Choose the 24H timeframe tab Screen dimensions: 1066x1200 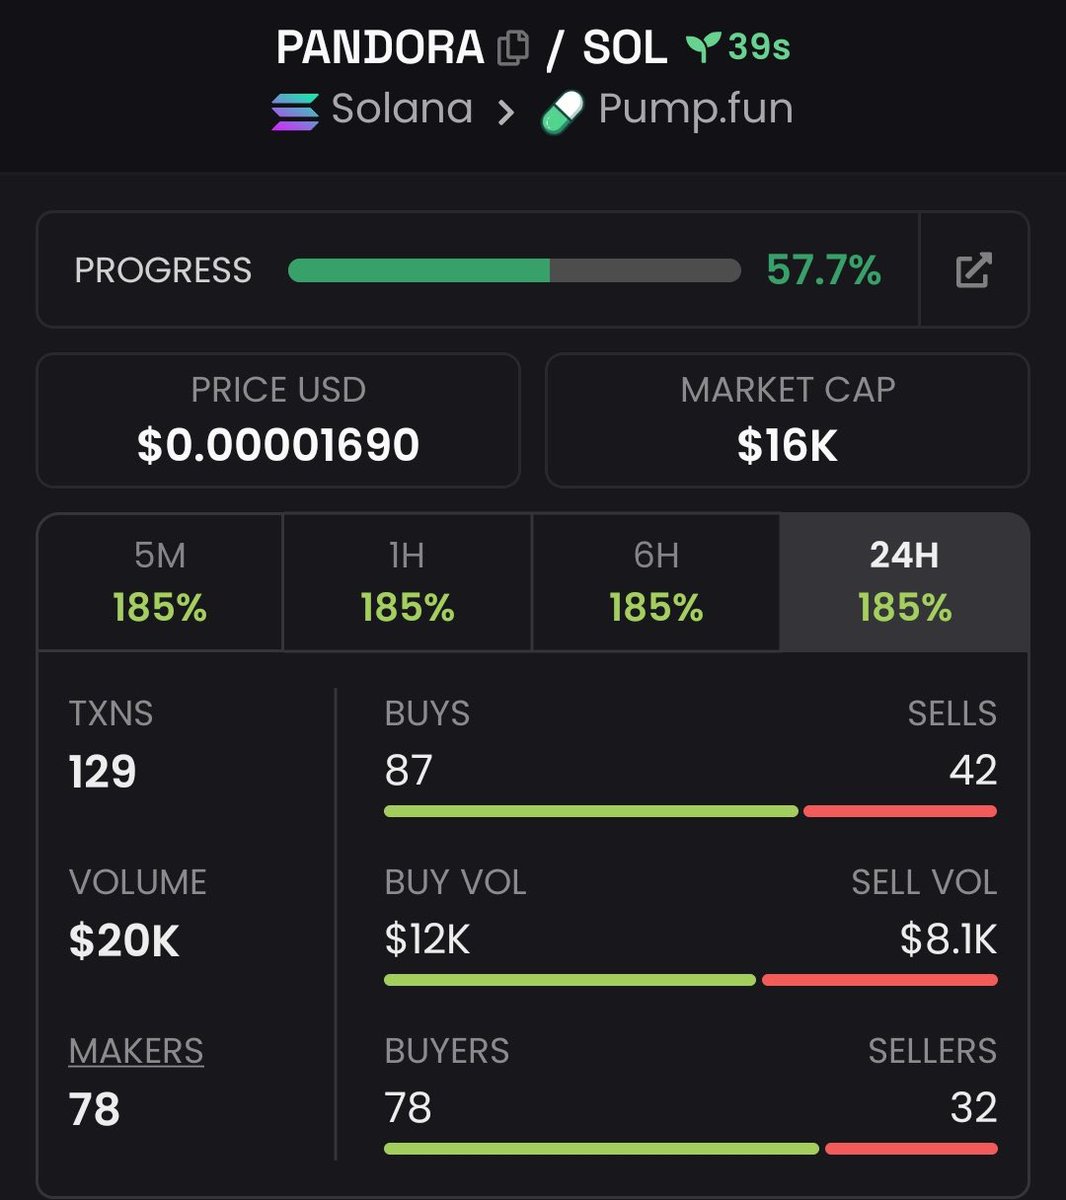tap(904, 582)
